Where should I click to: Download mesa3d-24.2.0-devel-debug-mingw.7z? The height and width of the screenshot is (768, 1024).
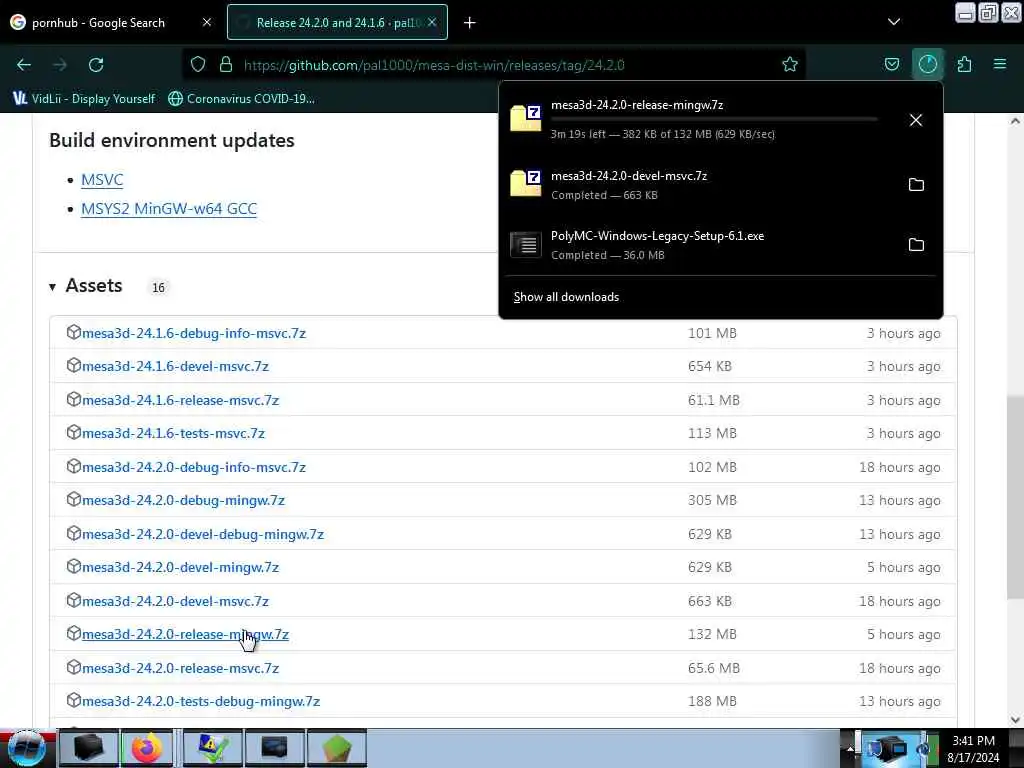tap(203, 534)
